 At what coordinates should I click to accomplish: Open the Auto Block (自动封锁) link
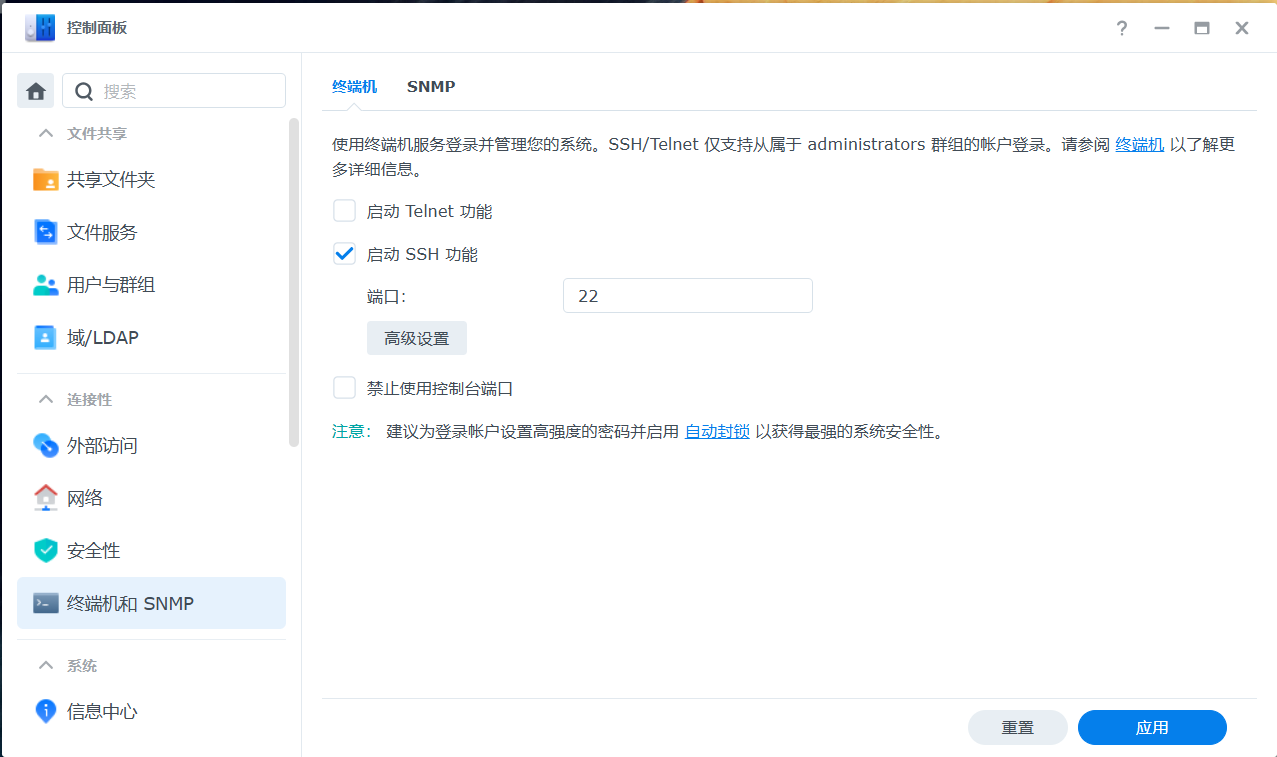tap(717, 432)
